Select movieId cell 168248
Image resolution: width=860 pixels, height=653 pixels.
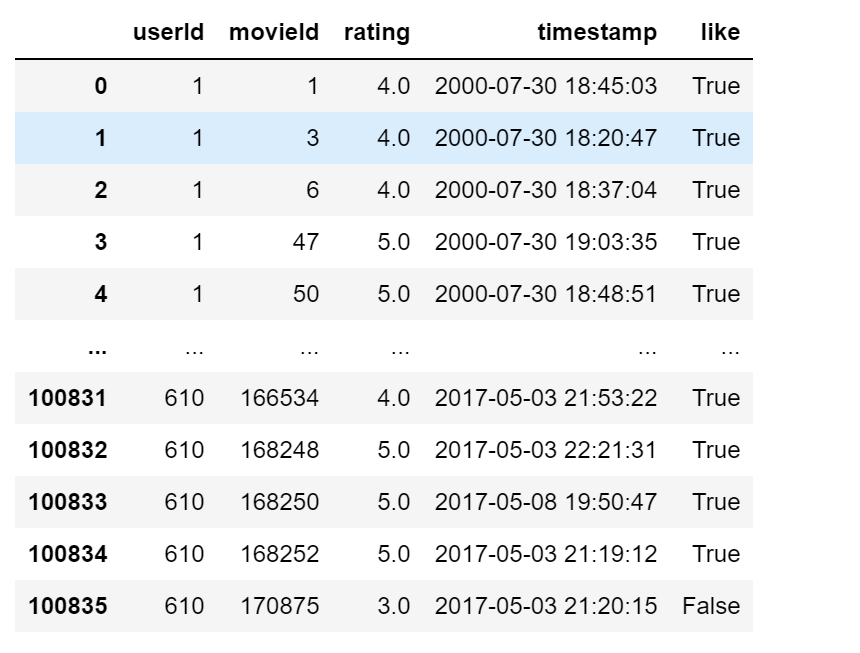click(280, 450)
